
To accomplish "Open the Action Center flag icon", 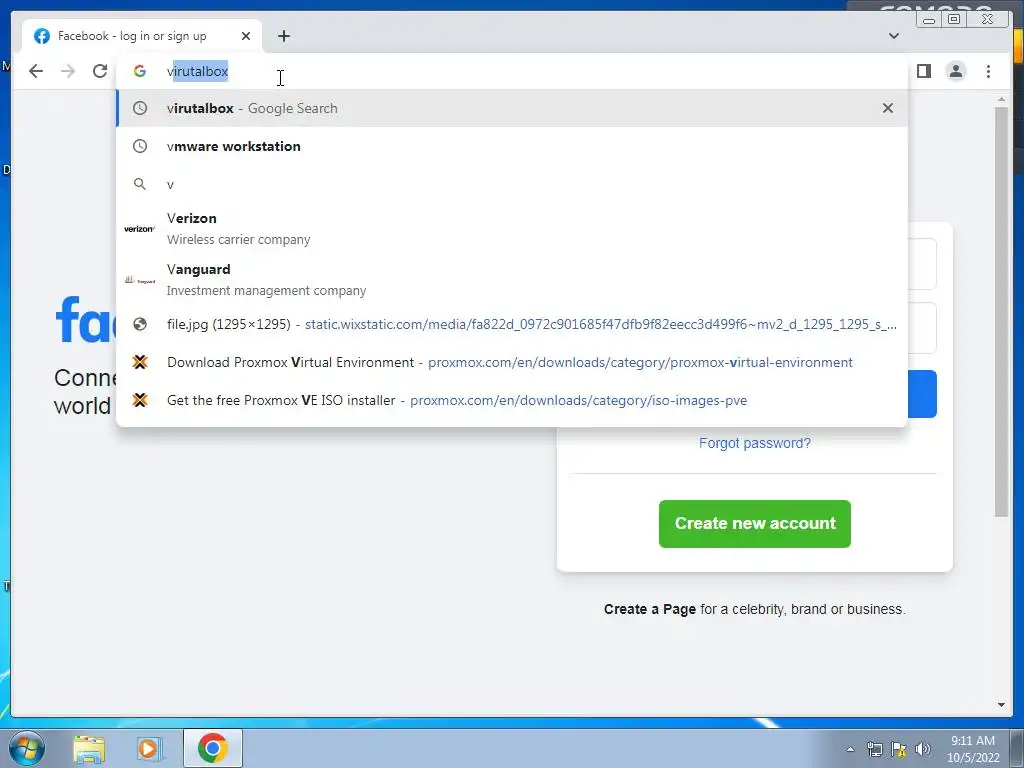I will tap(899, 749).
